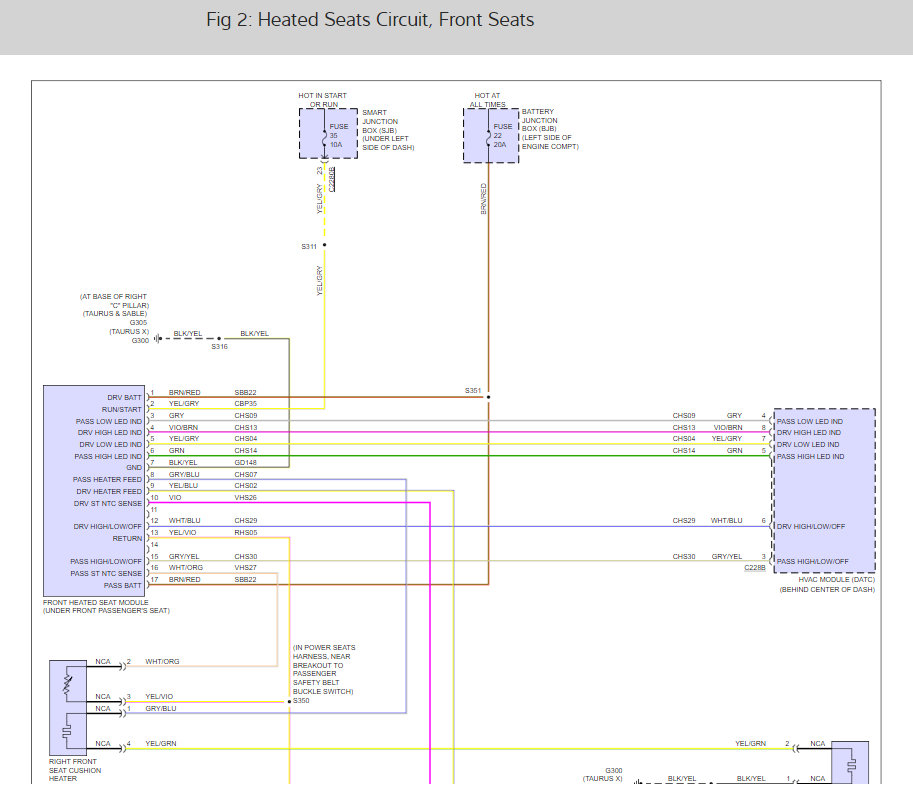Click circuit code CBP35
913x807 pixels.
pos(246,404)
